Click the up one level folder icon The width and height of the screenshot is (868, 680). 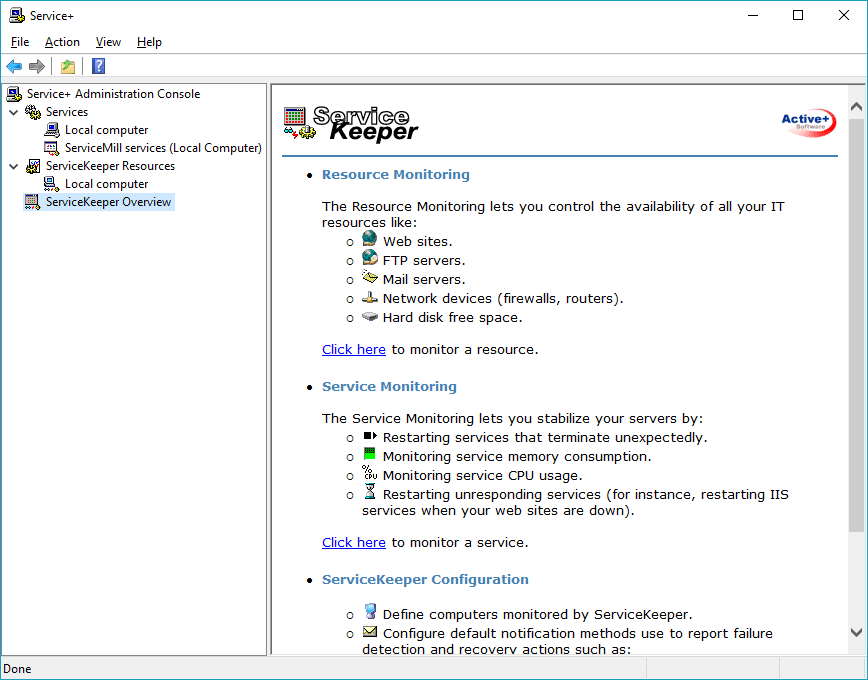68,66
